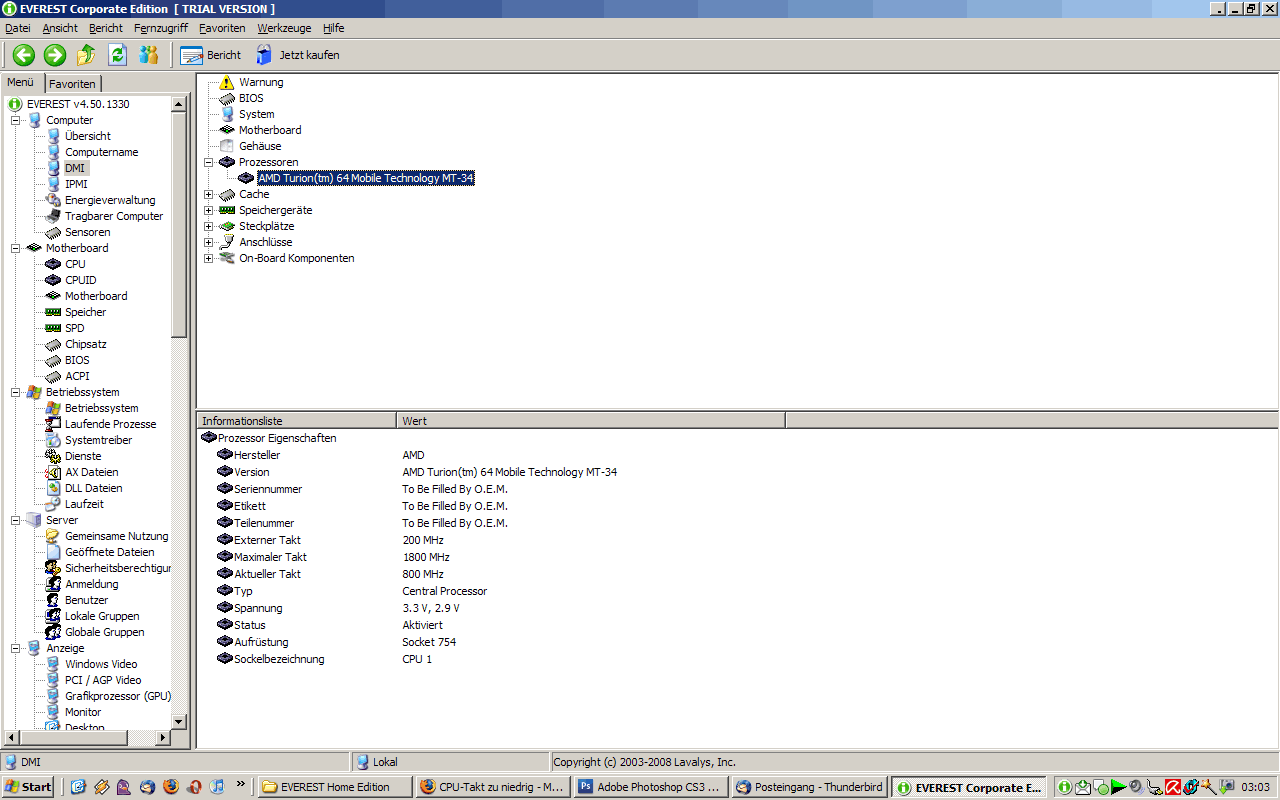Open the Ansicht menu
The image size is (1280, 800).
point(60,28)
